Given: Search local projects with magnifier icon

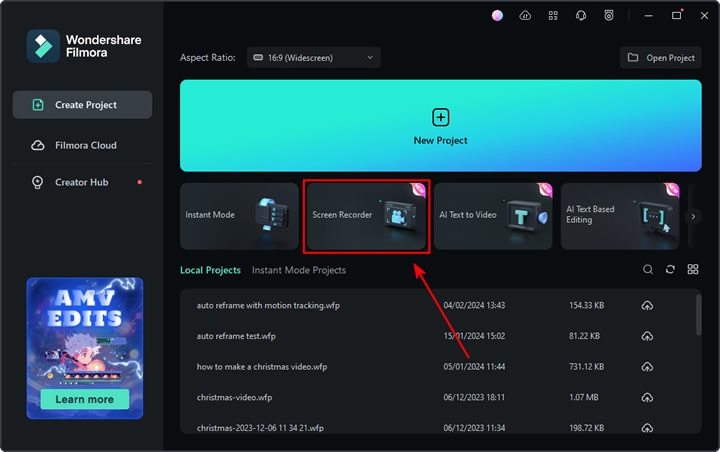Looking at the screenshot, I should click(647, 269).
